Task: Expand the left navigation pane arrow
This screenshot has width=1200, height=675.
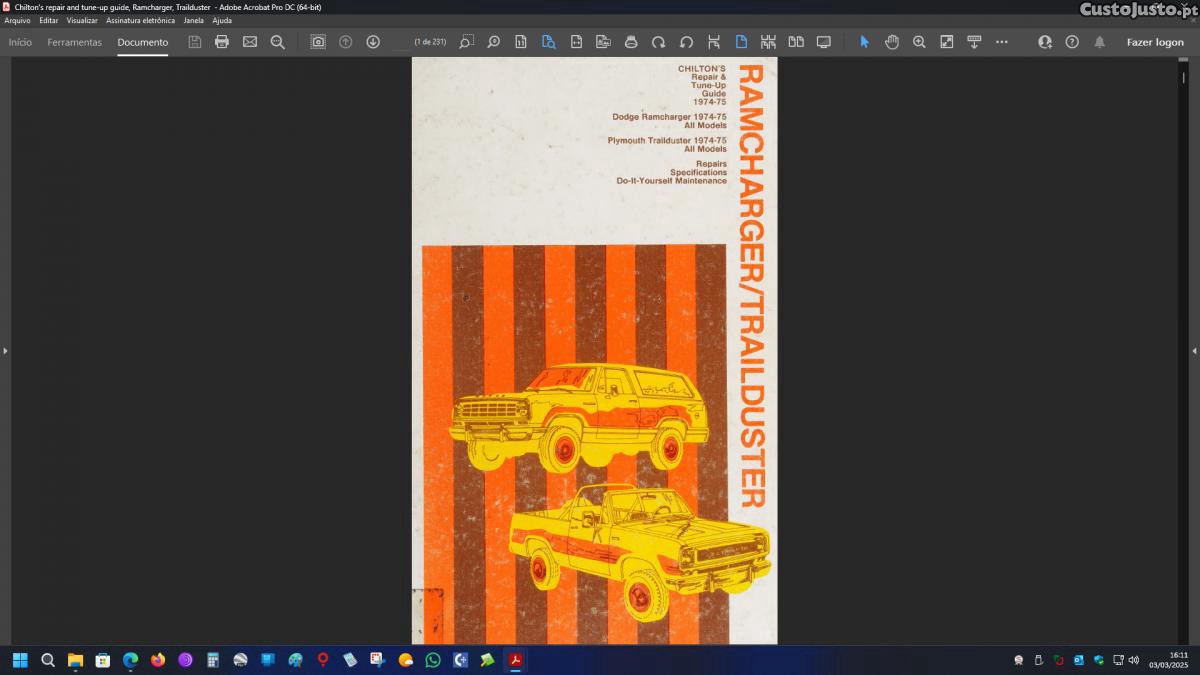Action: (5, 351)
